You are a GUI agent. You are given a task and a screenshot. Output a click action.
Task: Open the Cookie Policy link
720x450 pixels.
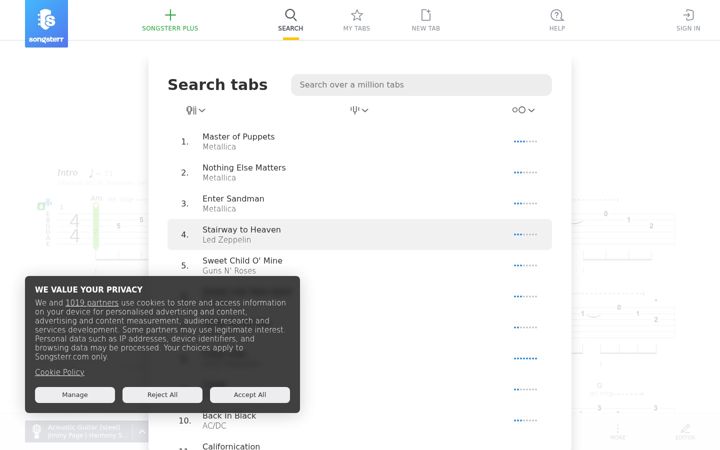click(x=60, y=372)
